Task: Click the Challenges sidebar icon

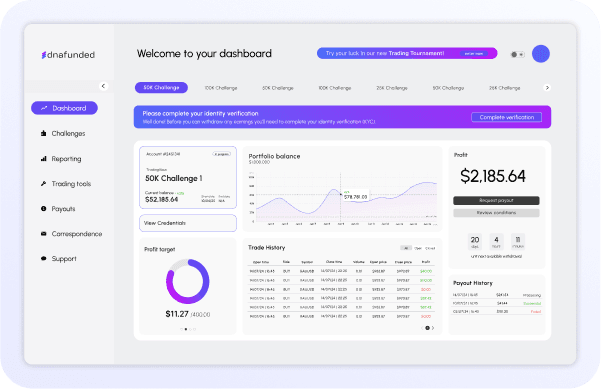Action: (43, 133)
